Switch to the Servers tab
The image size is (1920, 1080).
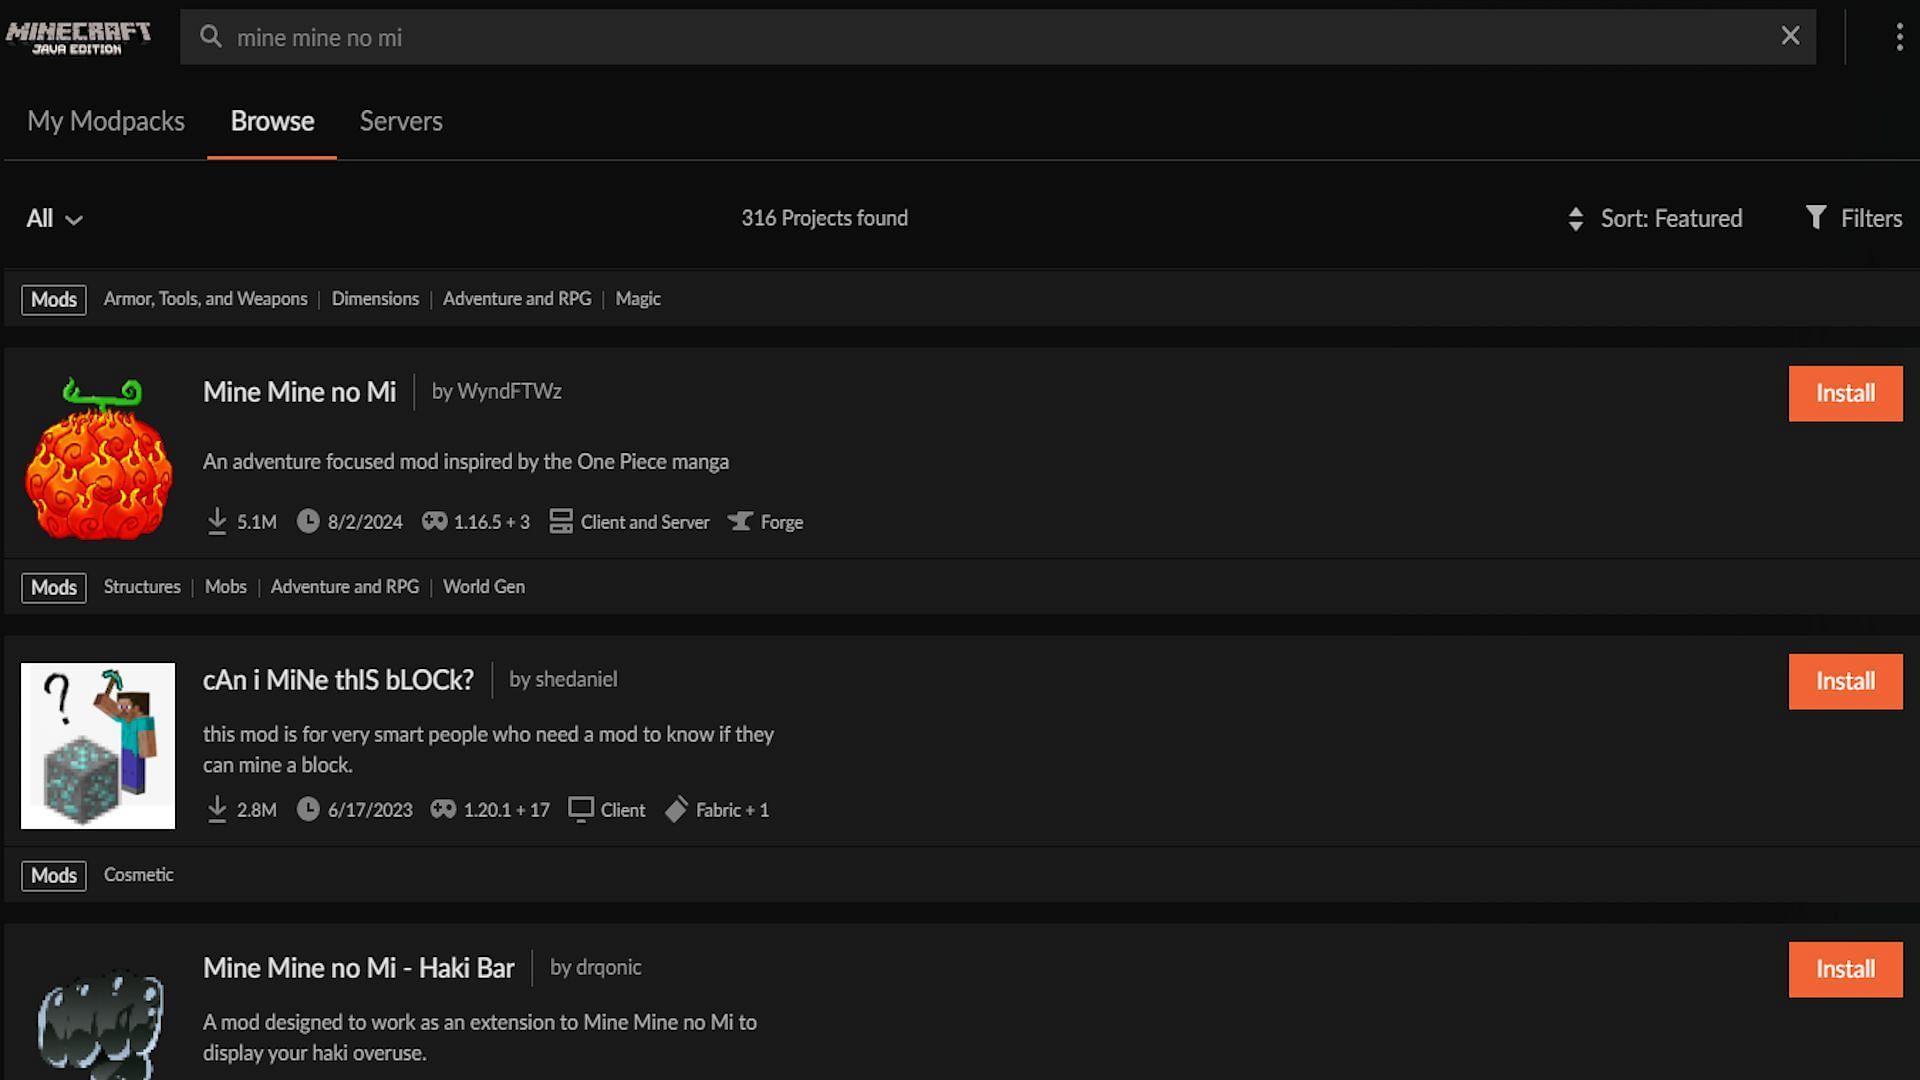(x=400, y=120)
